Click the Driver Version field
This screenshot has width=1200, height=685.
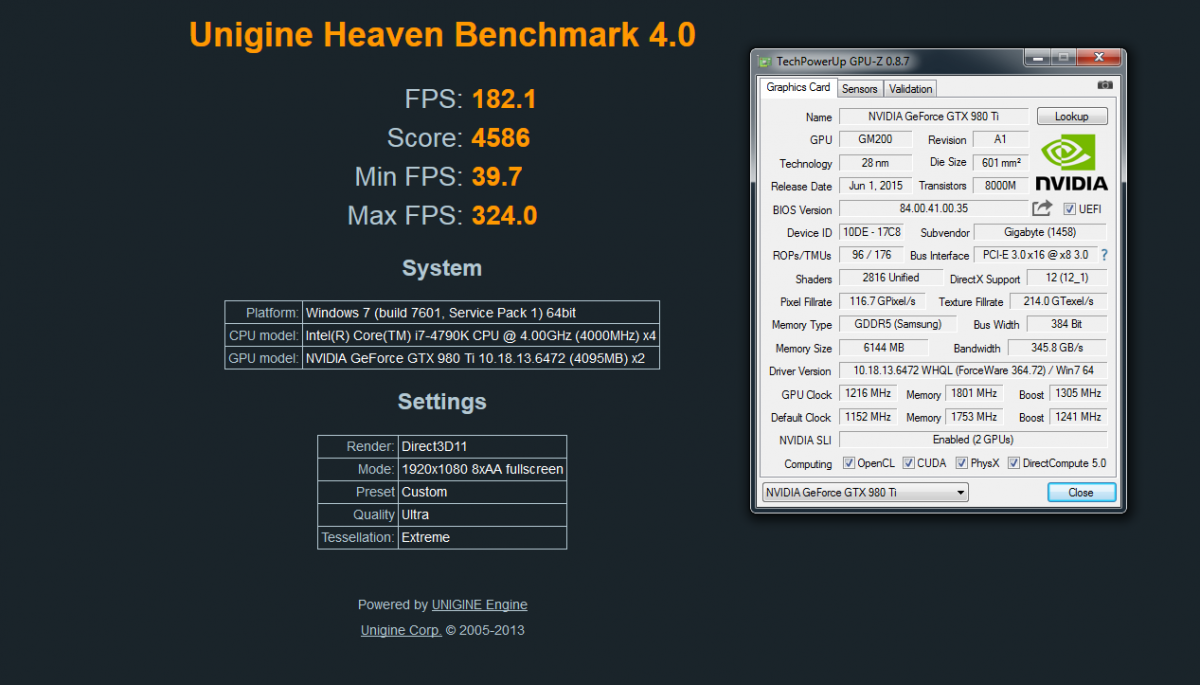[973, 371]
